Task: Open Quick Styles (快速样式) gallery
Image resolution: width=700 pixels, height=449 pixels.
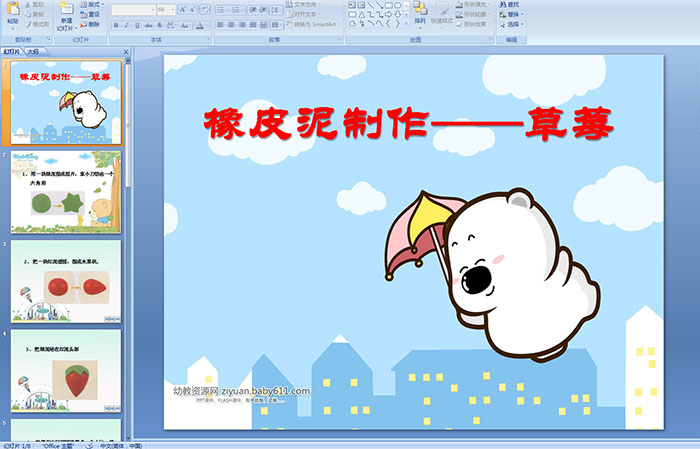Action: click(442, 13)
